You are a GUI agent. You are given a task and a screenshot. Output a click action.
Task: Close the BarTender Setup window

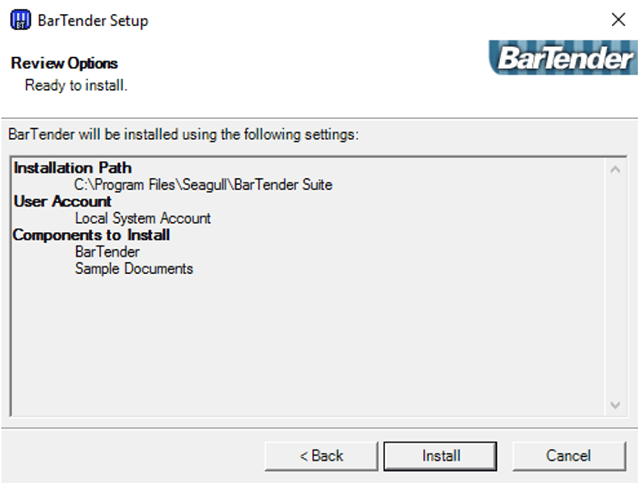coord(618,20)
